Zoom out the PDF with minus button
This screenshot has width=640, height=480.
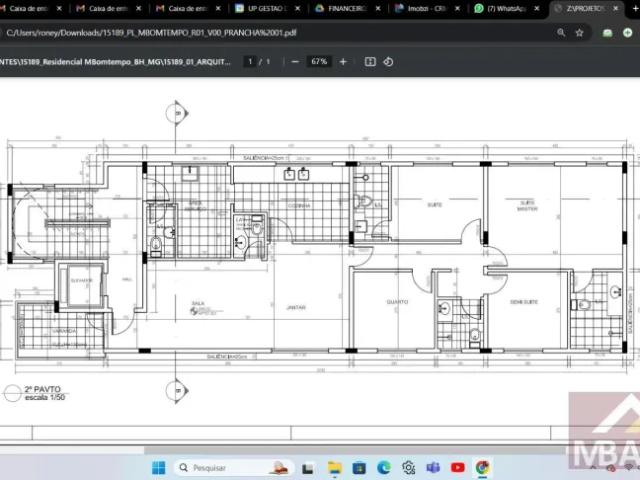click(295, 62)
